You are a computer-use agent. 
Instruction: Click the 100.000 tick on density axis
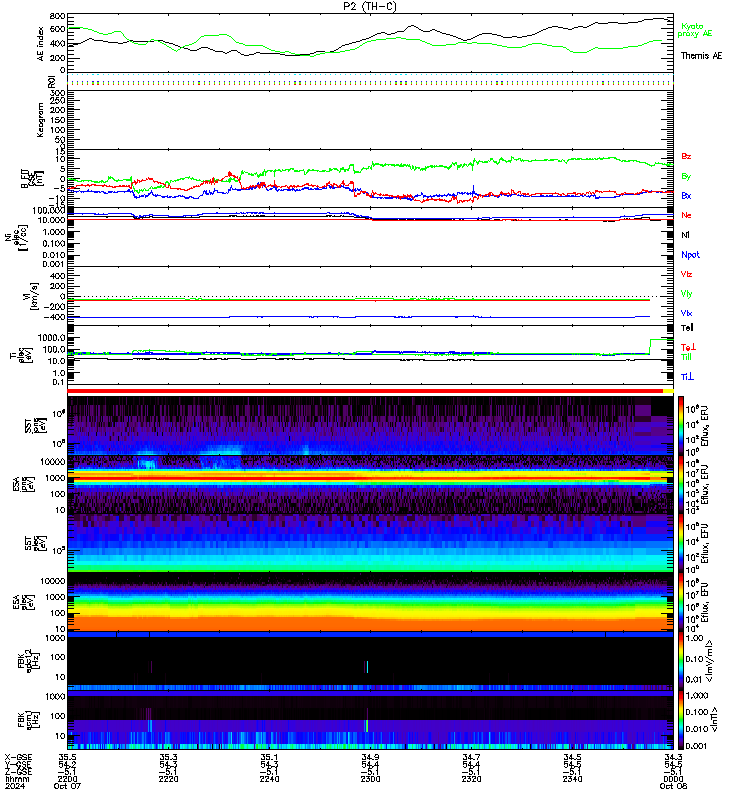pyautogui.click(x=48, y=211)
